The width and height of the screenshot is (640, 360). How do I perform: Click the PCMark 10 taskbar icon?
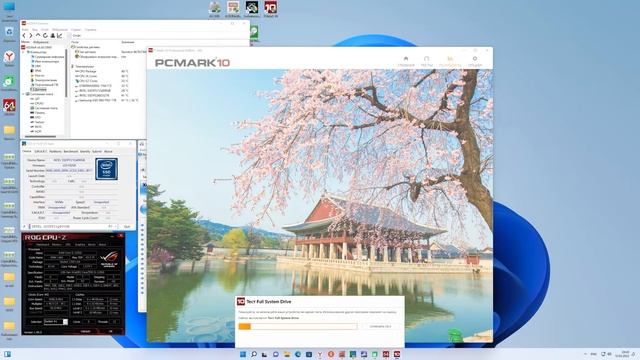(397, 354)
